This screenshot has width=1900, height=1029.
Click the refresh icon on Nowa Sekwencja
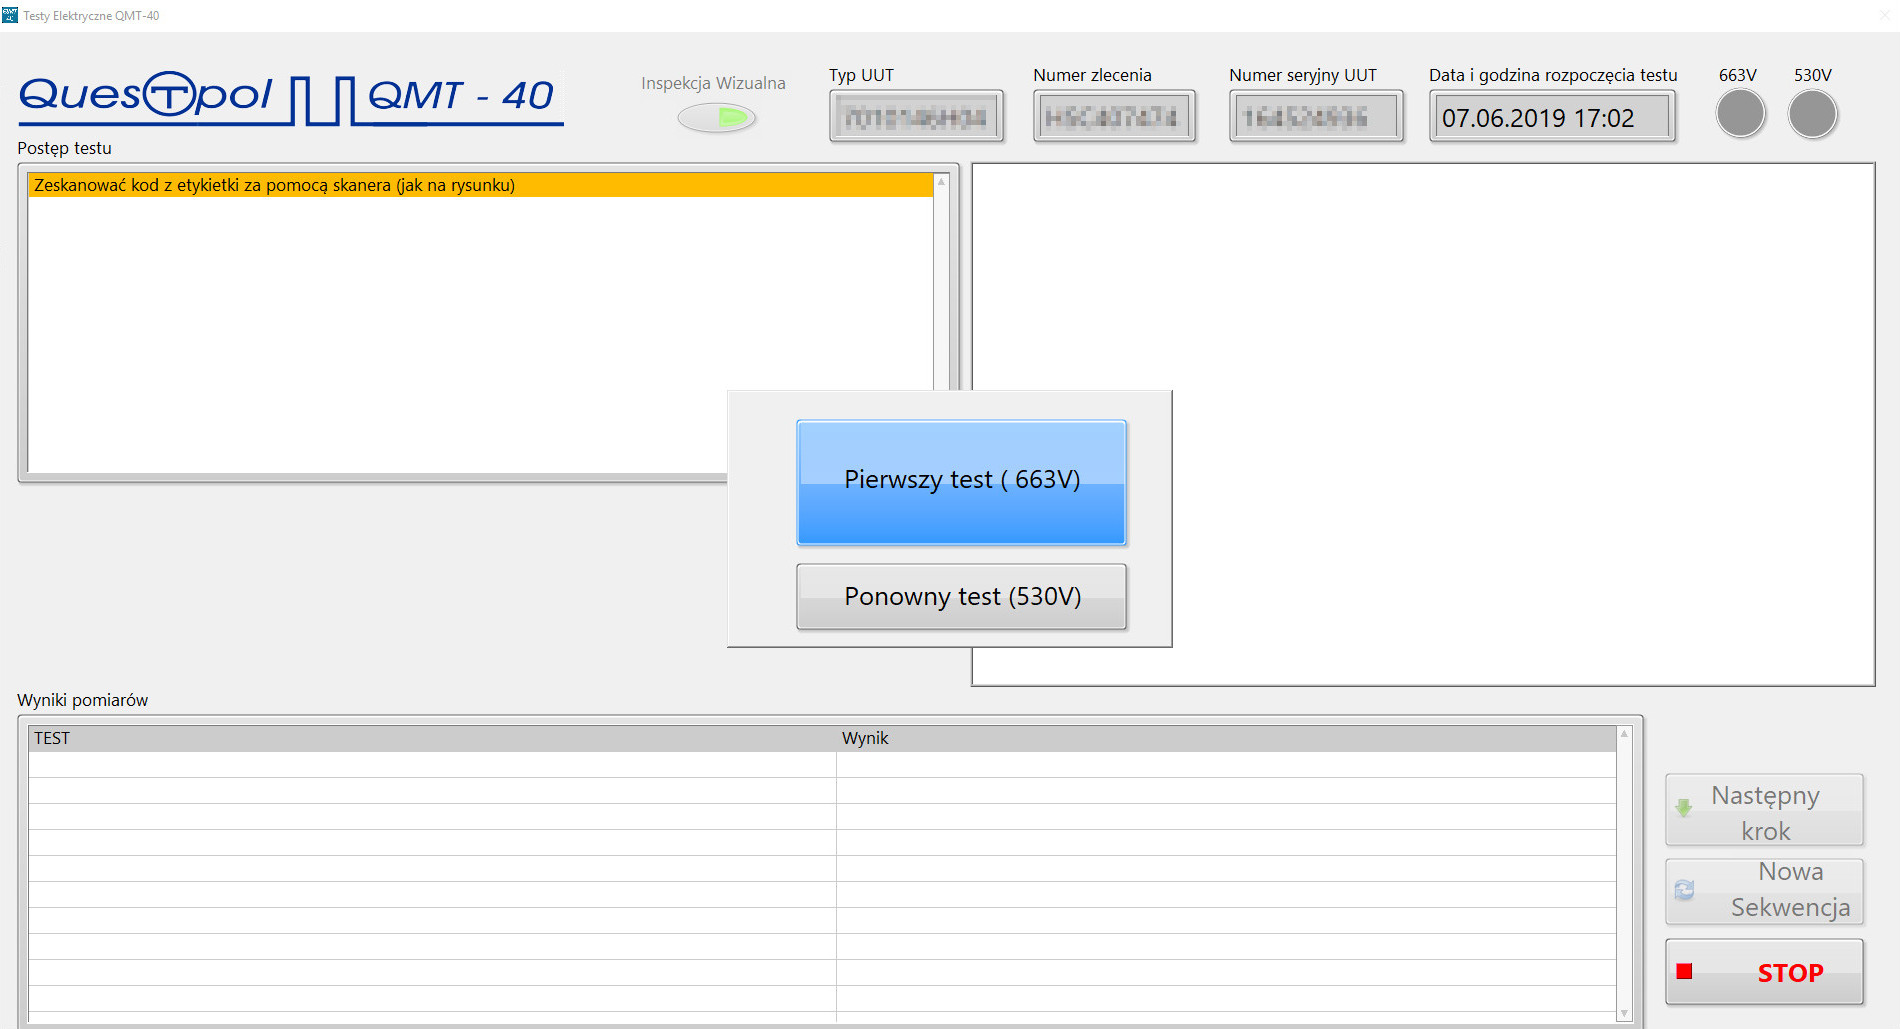(1684, 890)
